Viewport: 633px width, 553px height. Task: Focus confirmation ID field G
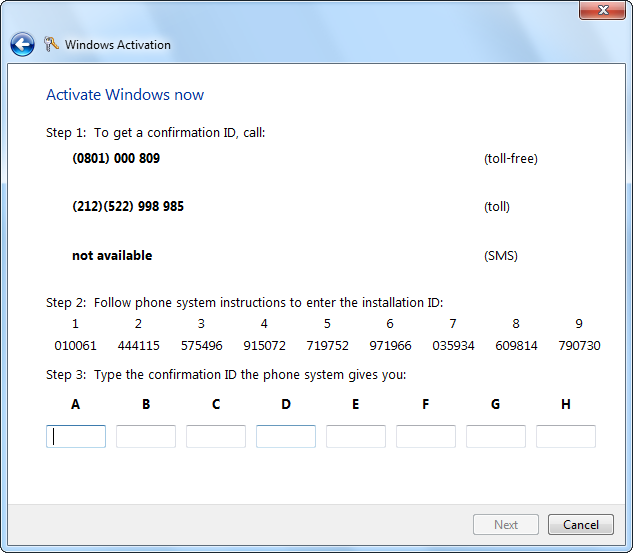point(496,436)
